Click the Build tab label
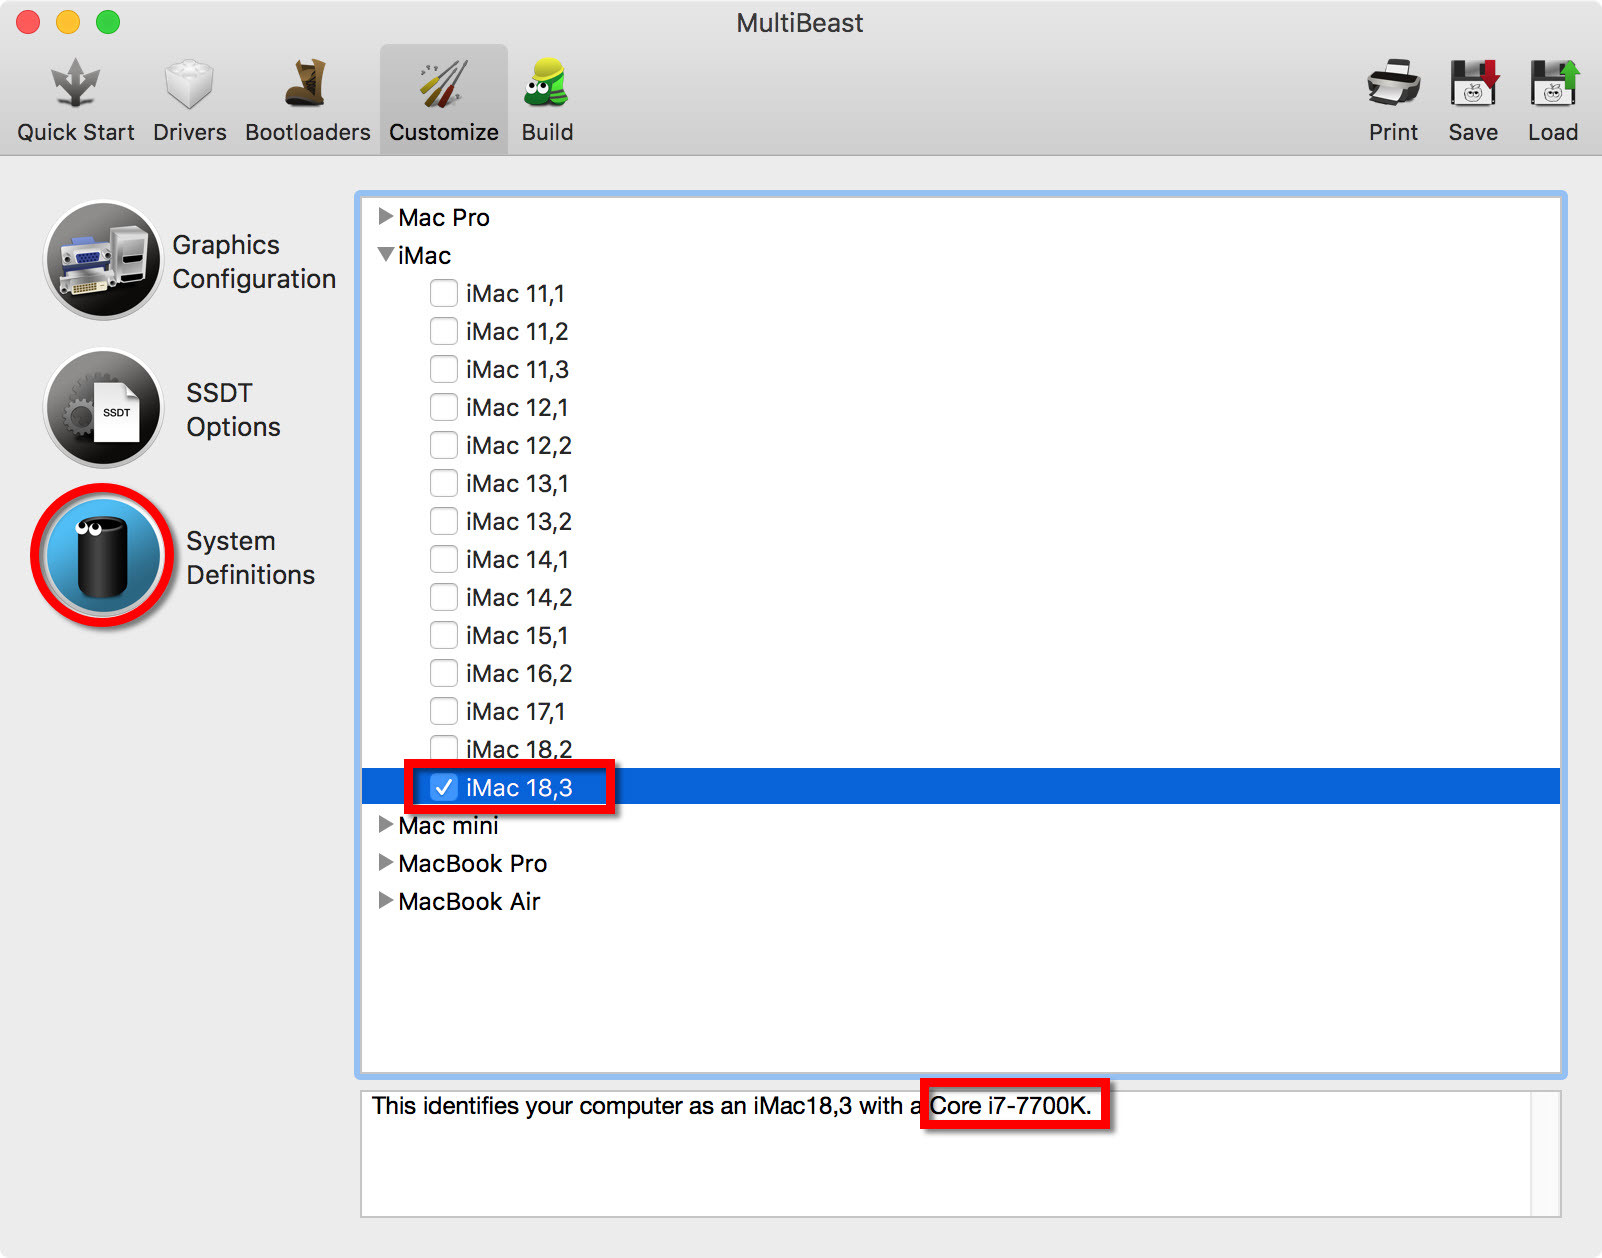This screenshot has height=1258, width=1602. pos(547,132)
